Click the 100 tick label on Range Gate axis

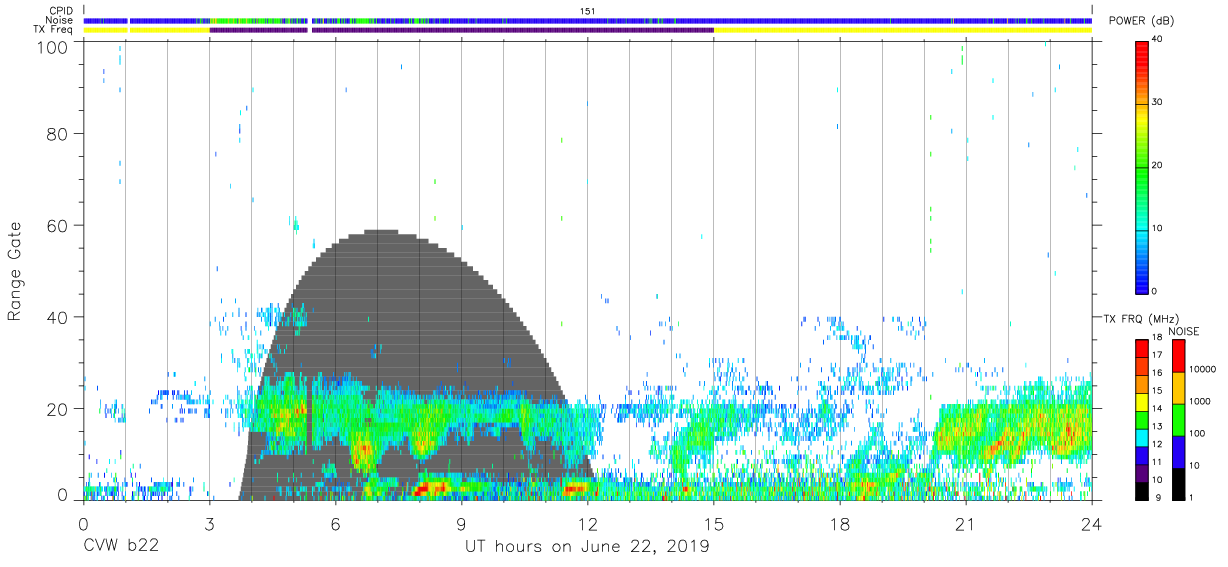(x=53, y=47)
